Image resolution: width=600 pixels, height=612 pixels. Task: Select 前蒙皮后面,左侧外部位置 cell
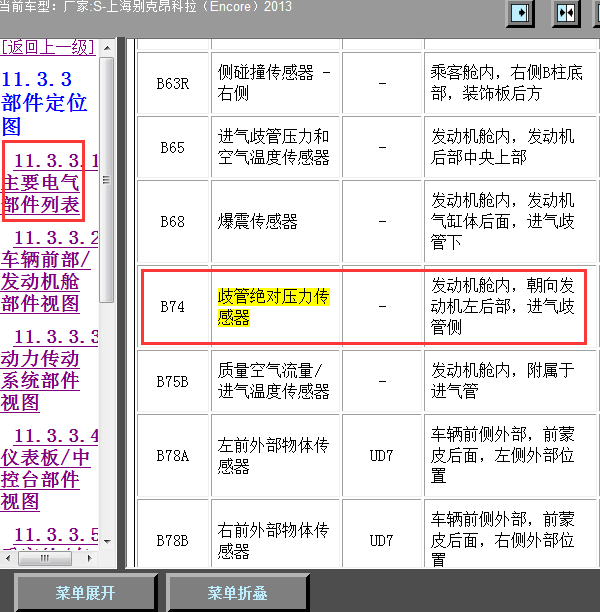pos(510,455)
